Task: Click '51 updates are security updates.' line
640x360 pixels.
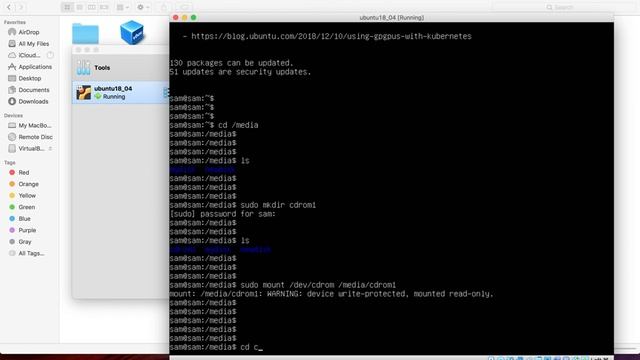Action: [240, 72]
